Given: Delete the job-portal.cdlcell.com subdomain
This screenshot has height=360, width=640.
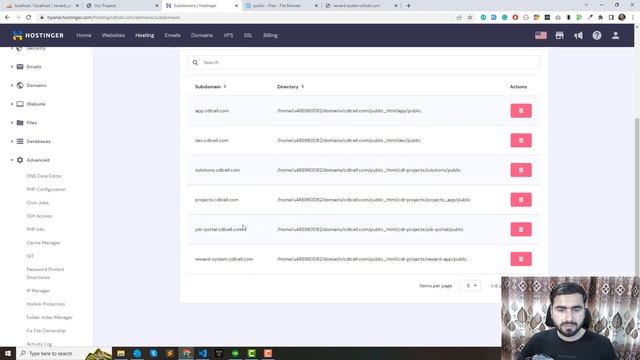Looking at the screenshot, I should click(x=521, y=229).
